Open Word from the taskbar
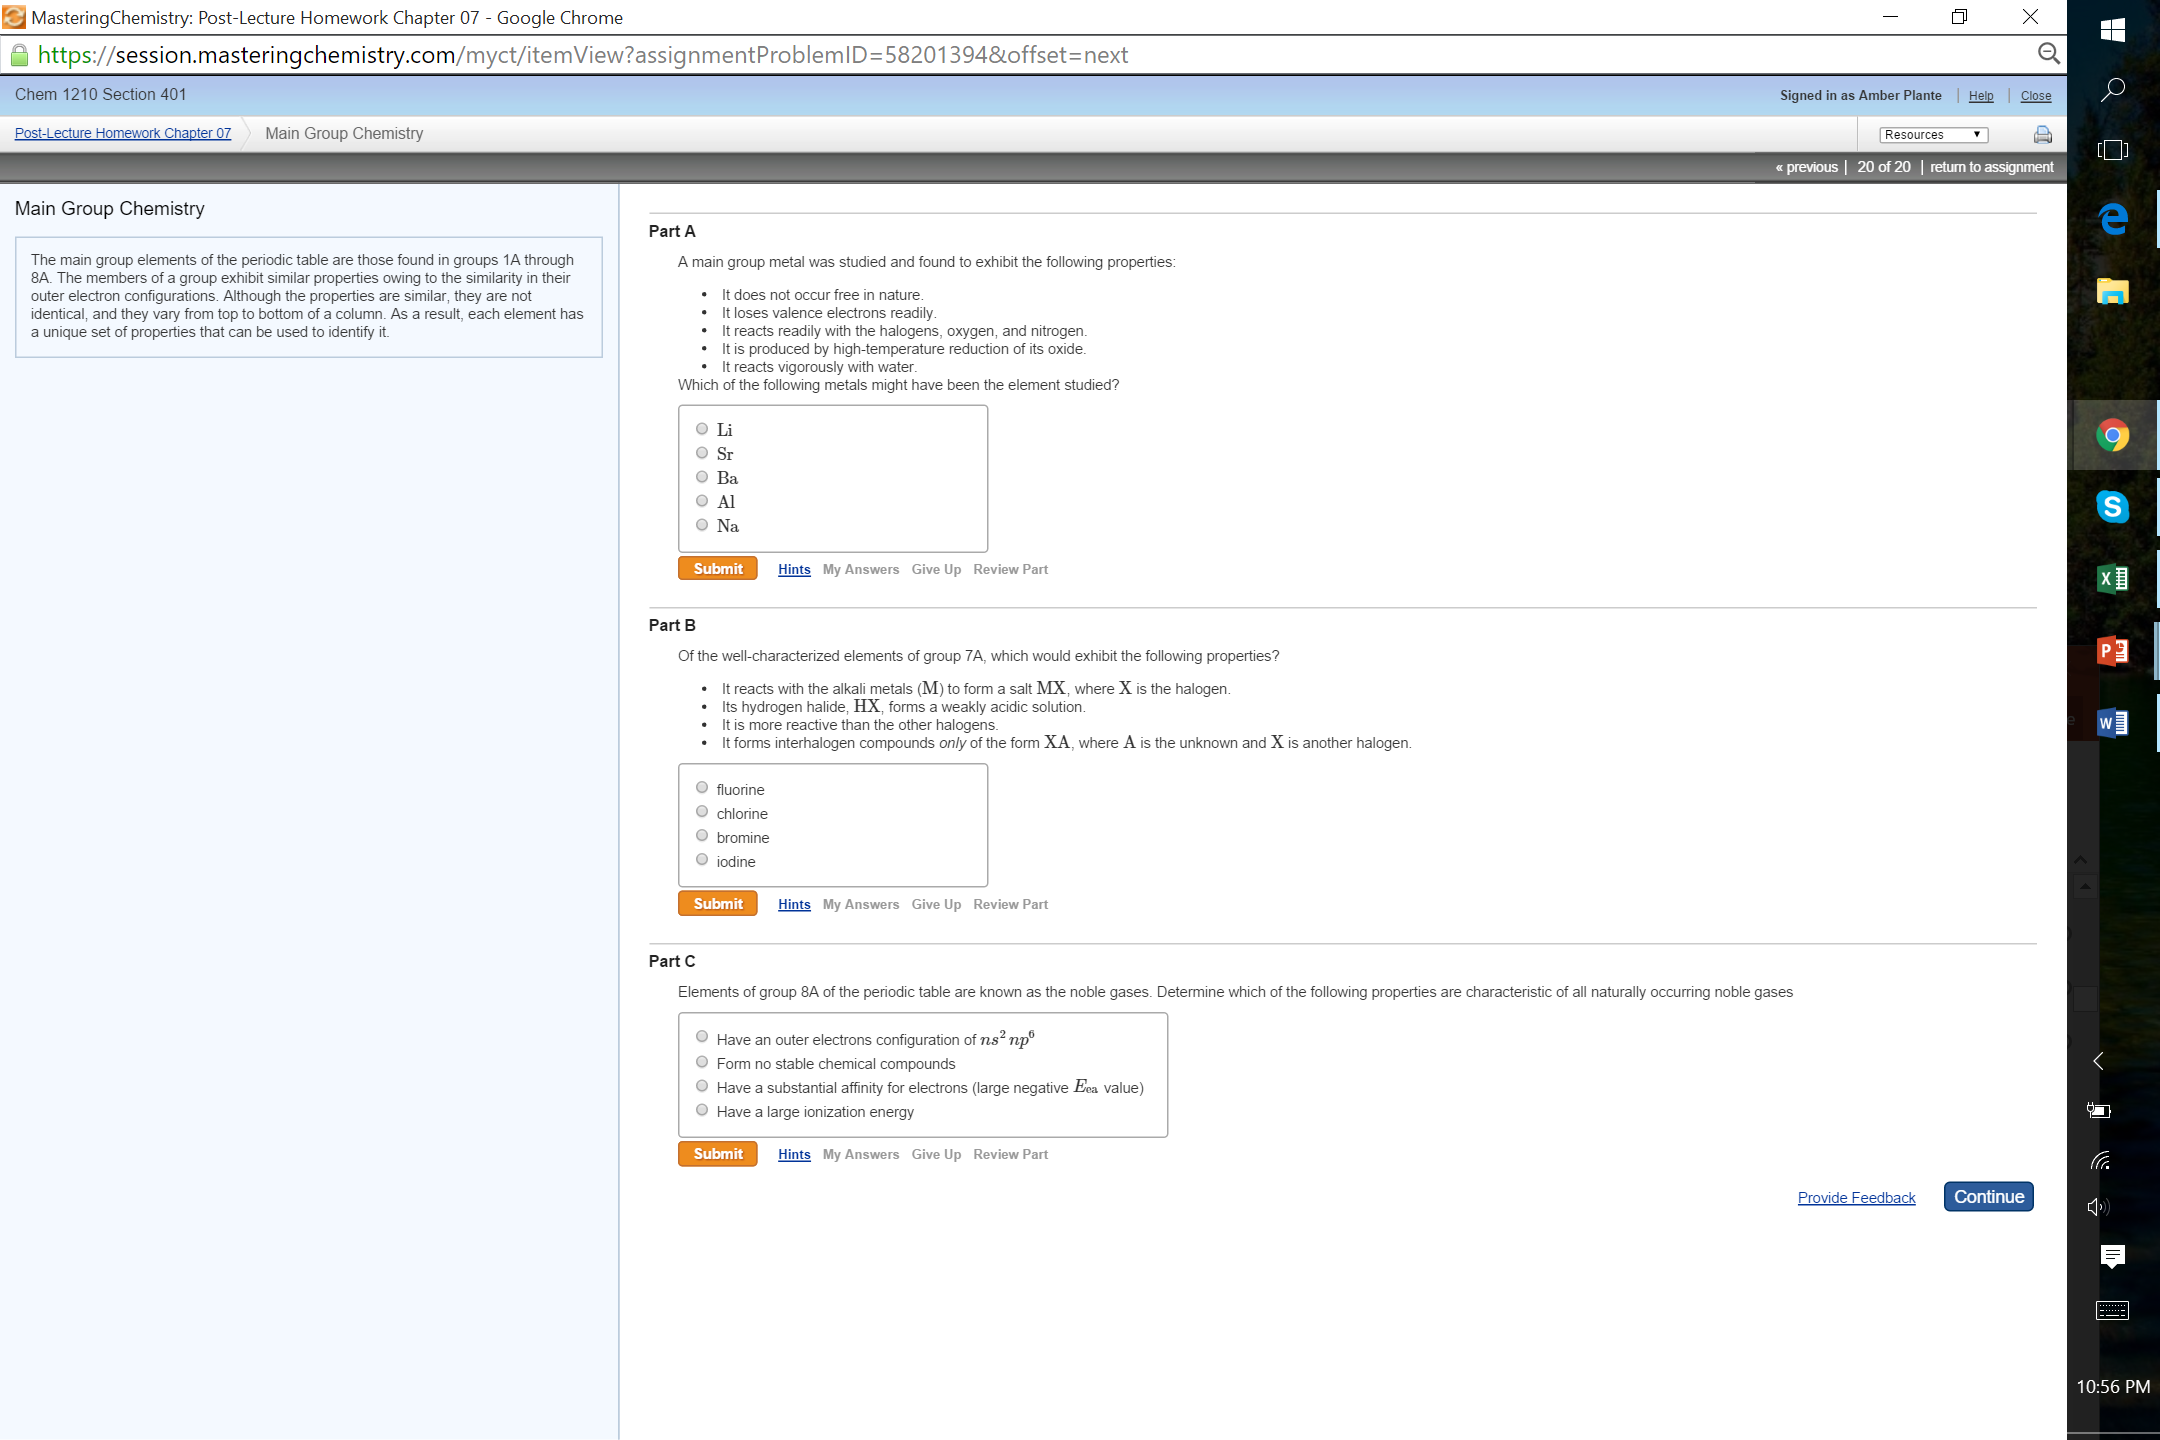Image resolution: width=2160 pixels, height=1440 pixels. coord(2112,722)
